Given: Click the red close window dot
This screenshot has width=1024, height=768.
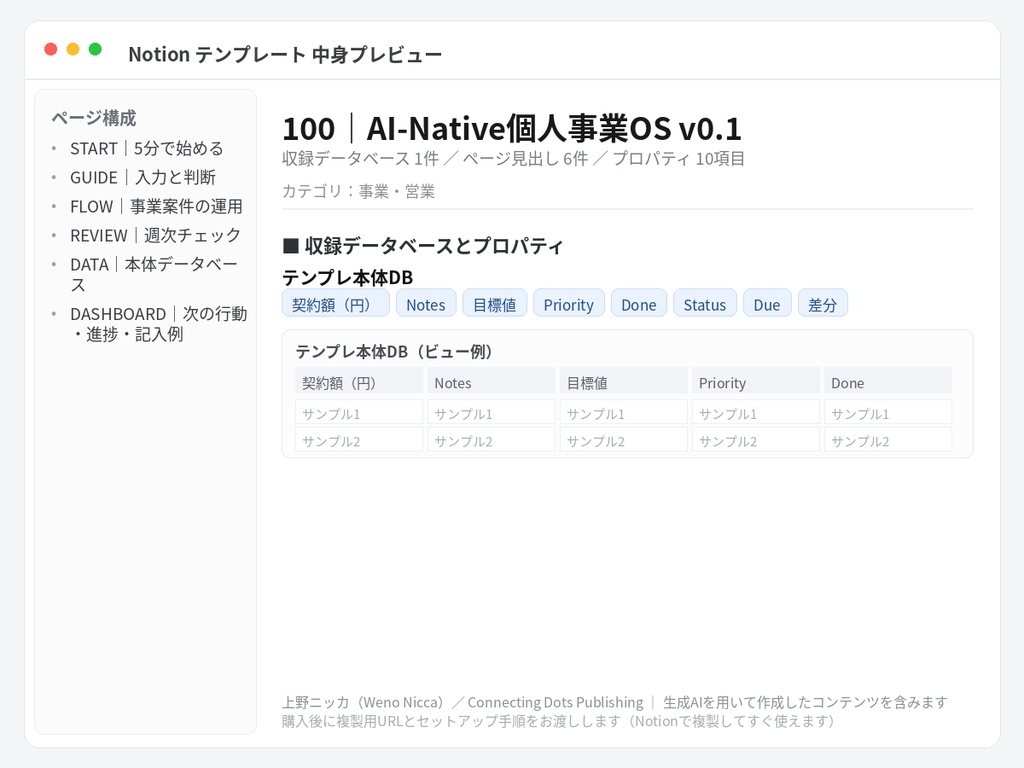Looking at the screenshot, I should click(51, 49).
